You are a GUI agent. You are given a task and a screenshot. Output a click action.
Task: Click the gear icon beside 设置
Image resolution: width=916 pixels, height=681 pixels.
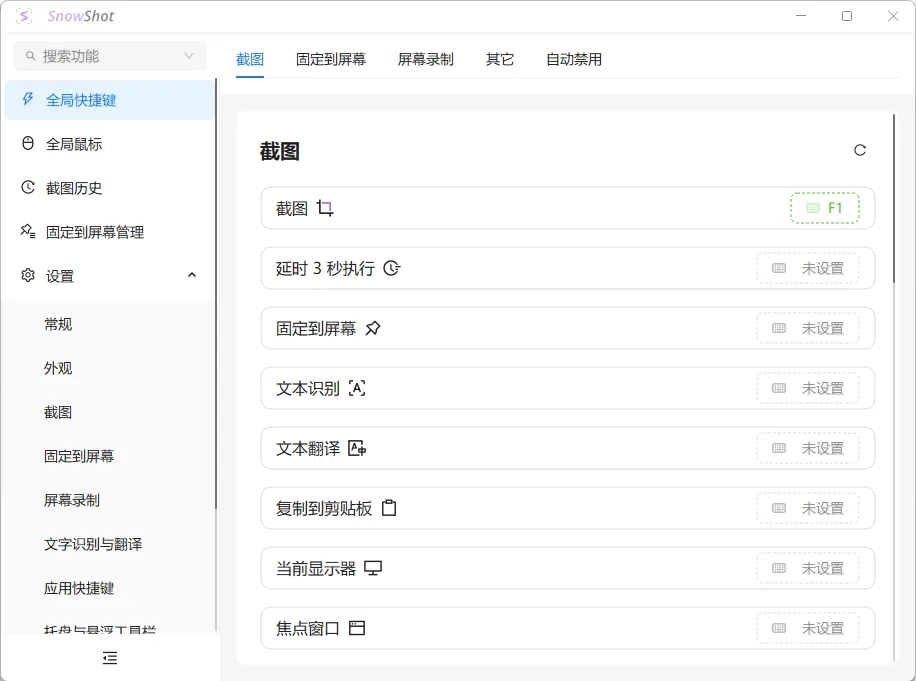point(27,275)
